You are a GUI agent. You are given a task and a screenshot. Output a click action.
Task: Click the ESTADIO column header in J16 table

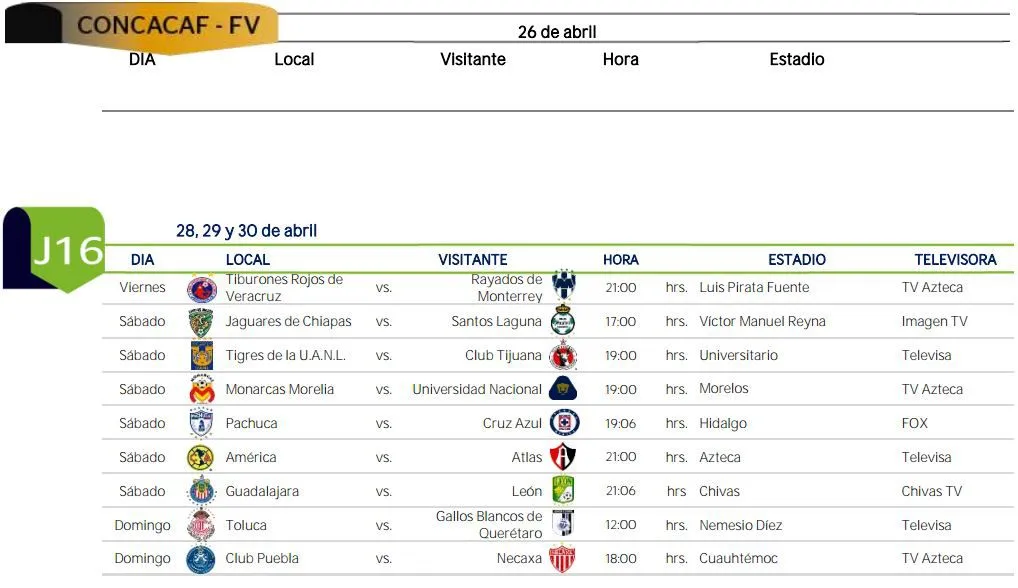tap(797, 260)
